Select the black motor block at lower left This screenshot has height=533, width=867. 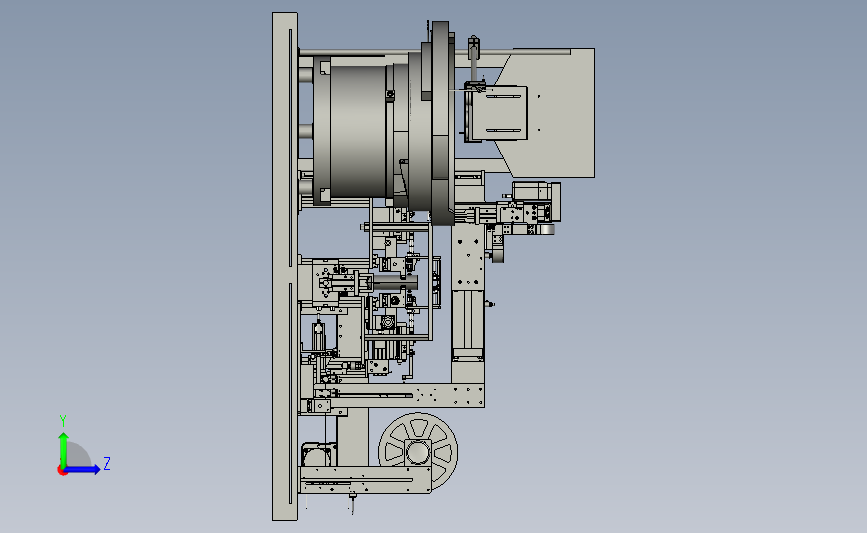[318, 454]
